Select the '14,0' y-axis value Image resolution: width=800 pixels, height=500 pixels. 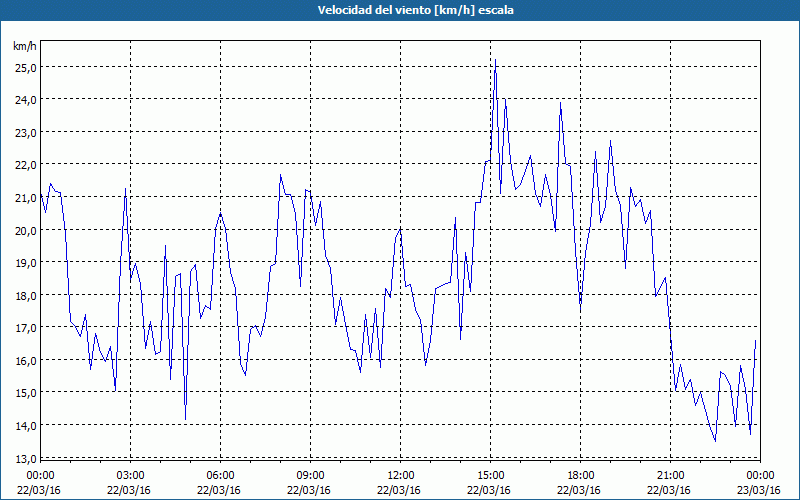(24, 425)
